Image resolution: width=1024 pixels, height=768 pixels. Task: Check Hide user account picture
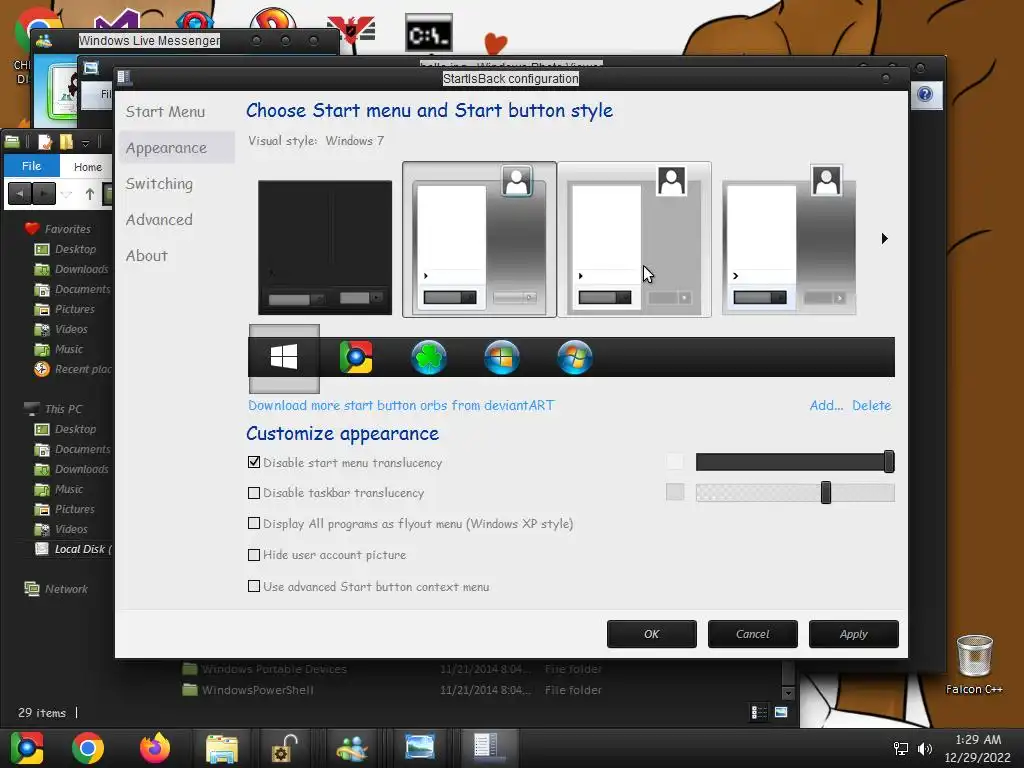tap(254, 555)
